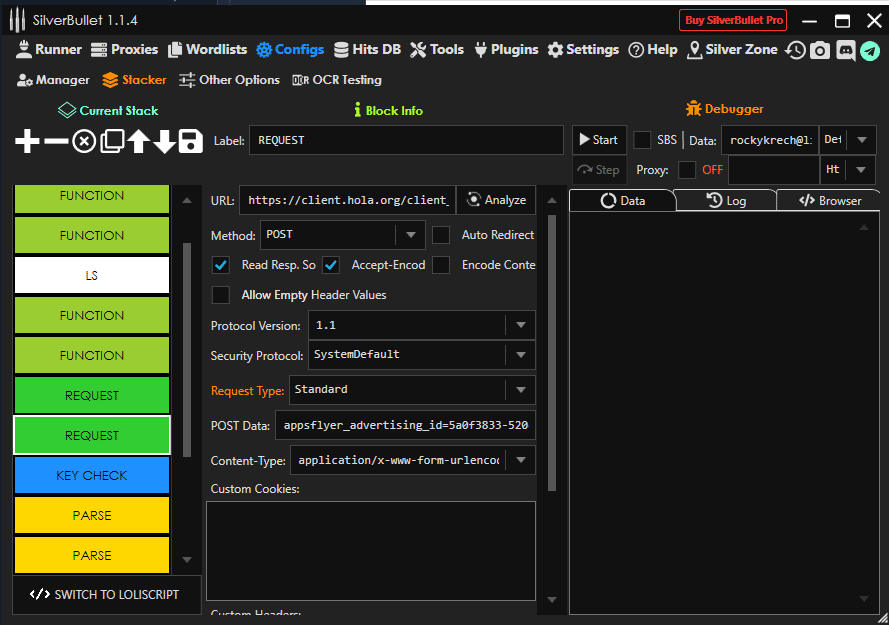Click the floppy disk save icon
889x625 pixels.
[191, 142]
